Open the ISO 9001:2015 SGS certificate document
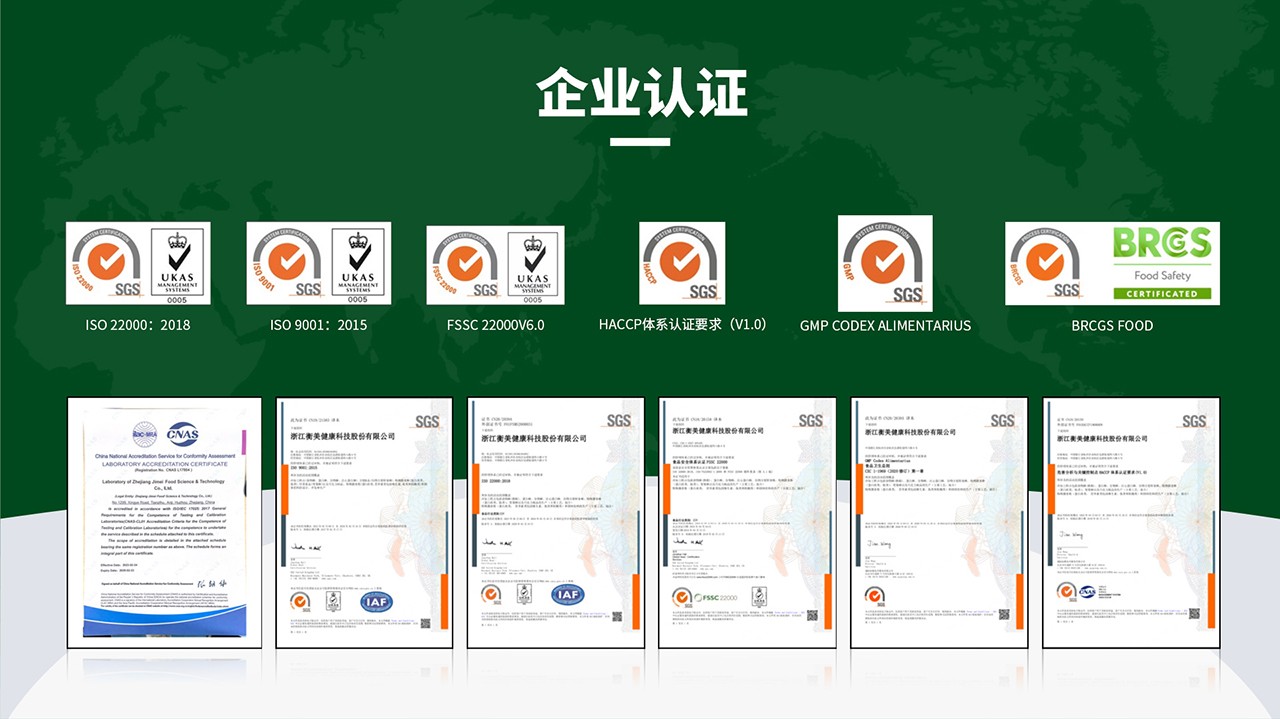This screenshot has height=719, width=1280. coord(363,522)
